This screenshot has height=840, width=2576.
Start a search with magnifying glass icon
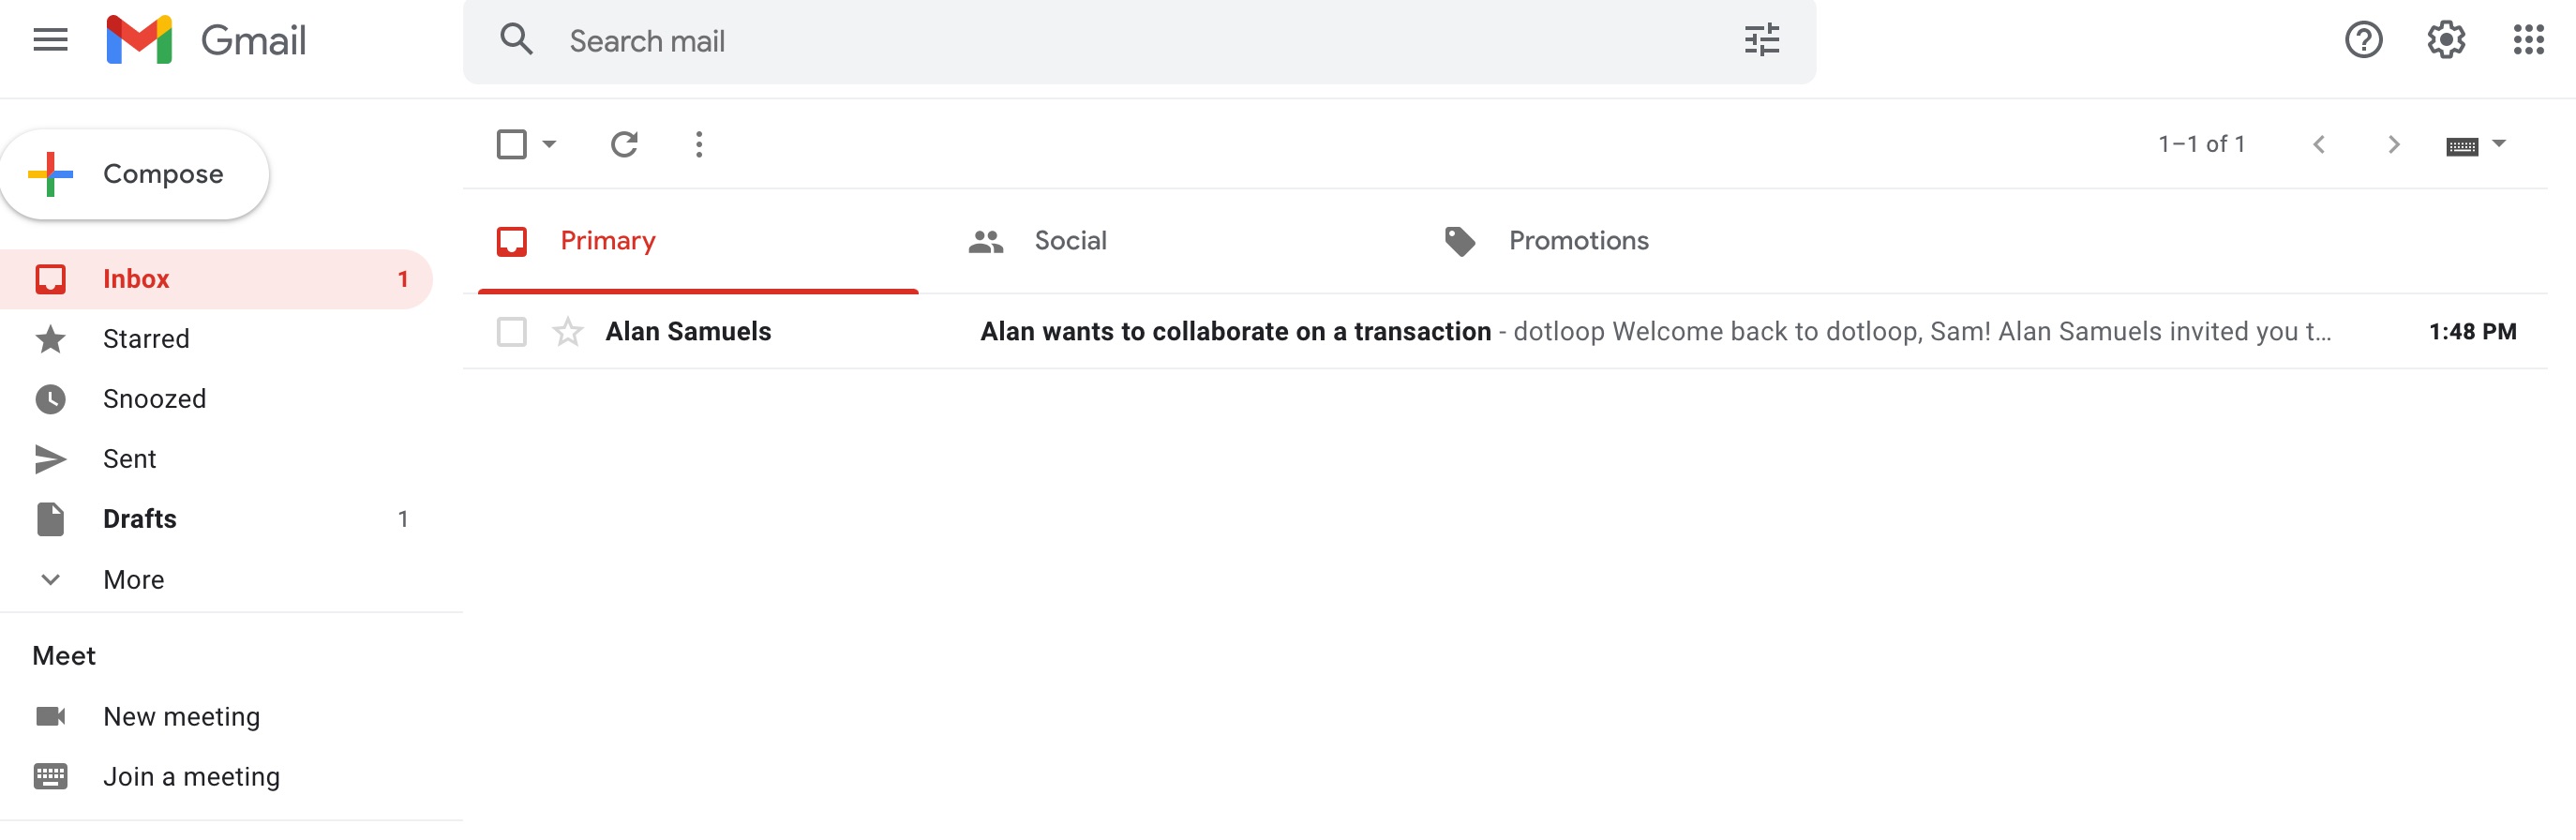click(516, 41)
